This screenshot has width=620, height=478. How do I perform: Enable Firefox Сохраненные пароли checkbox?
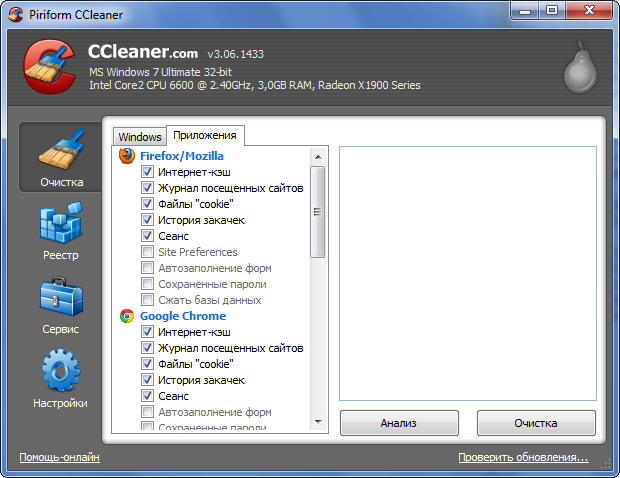point(147,284)
